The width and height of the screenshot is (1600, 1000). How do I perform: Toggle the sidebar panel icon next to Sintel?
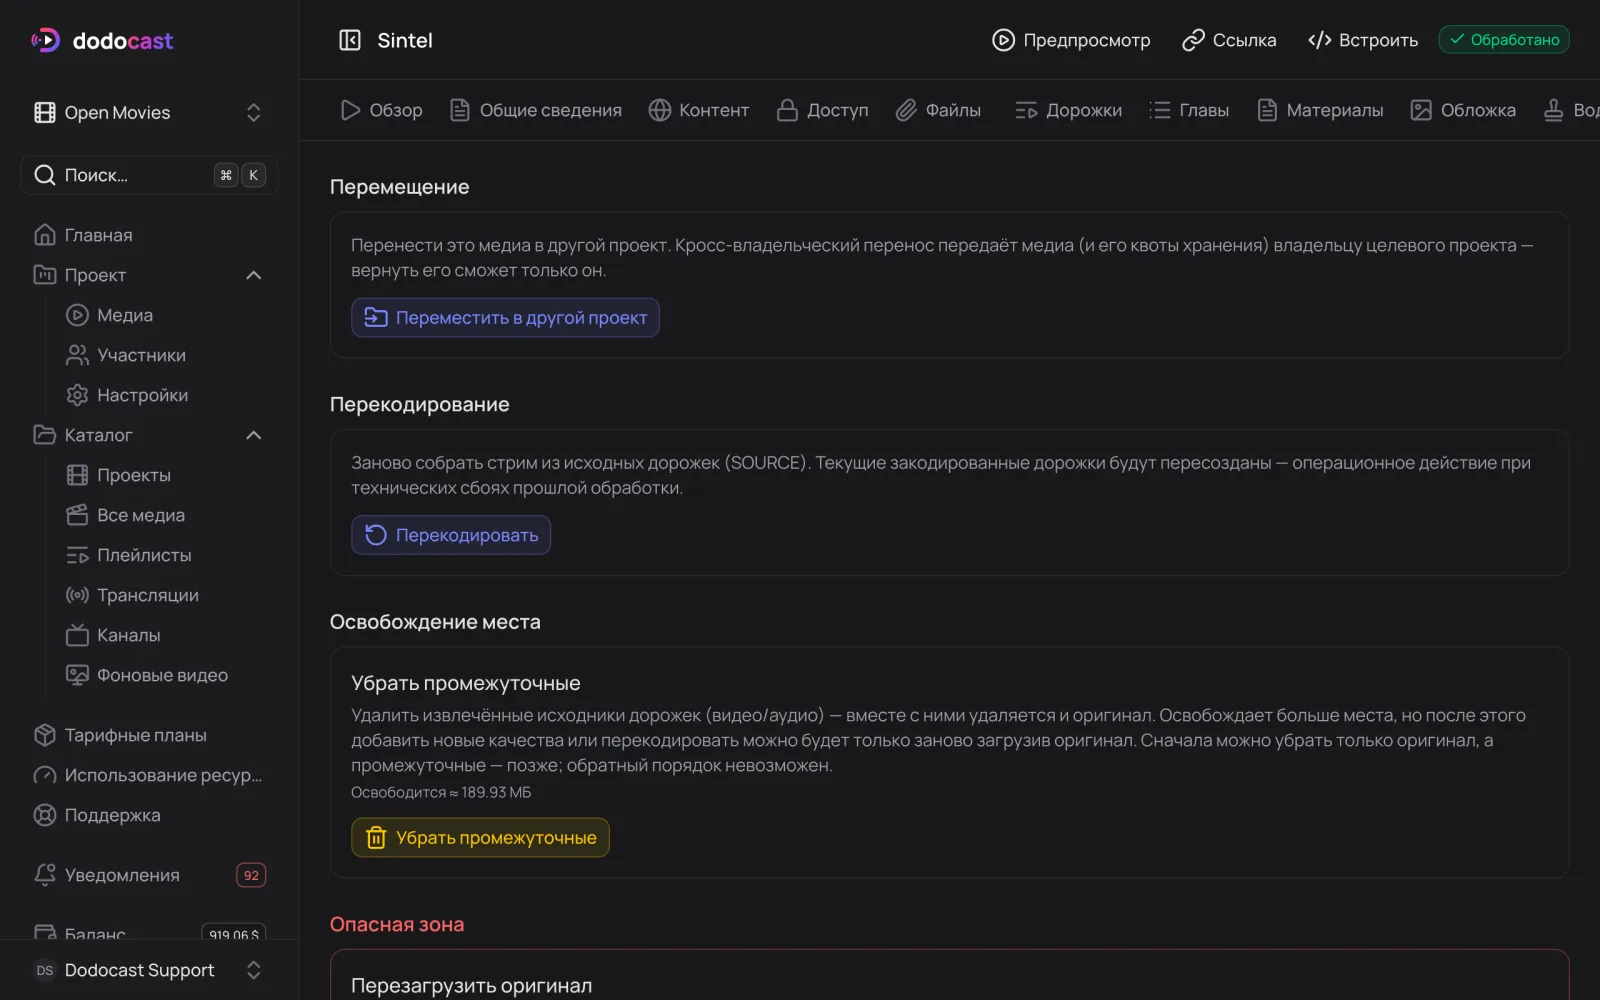tap(350, 40)
